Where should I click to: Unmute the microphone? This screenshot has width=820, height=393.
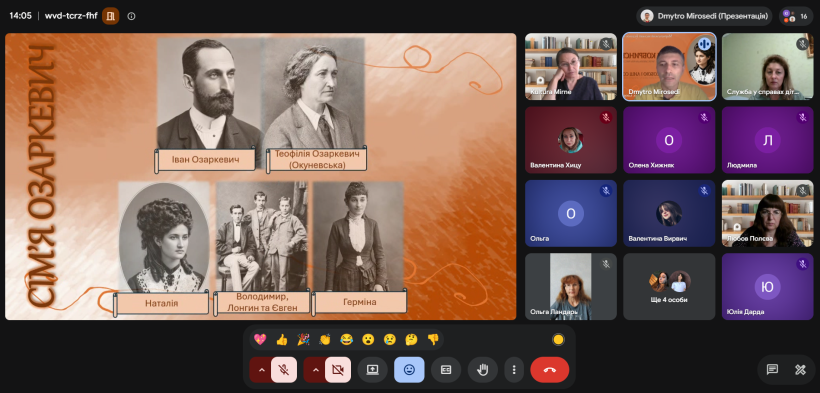(284, 369)
